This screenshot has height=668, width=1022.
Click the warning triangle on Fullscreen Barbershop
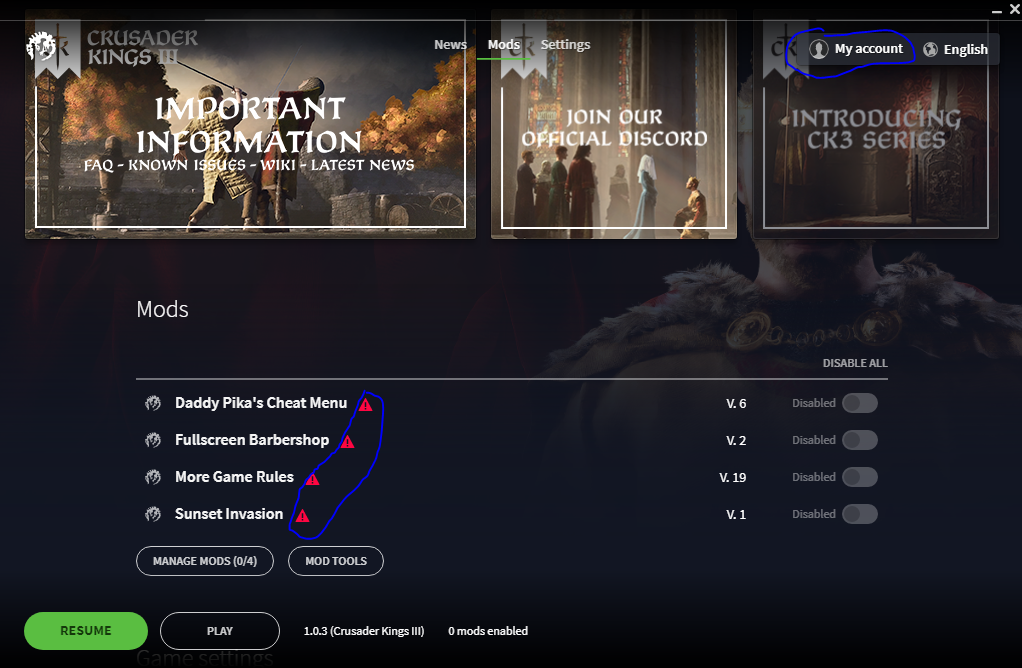click(348, 440)
